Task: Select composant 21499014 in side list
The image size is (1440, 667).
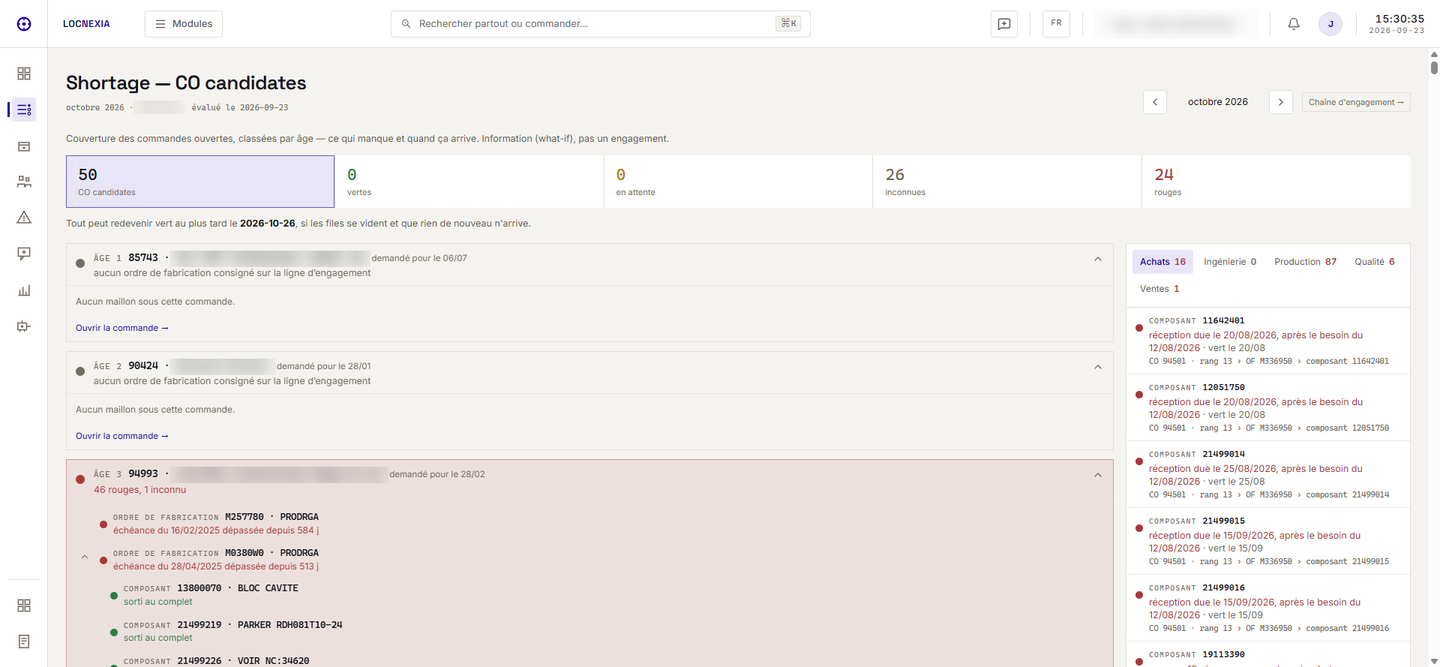Action: [x=1268, y=474]
